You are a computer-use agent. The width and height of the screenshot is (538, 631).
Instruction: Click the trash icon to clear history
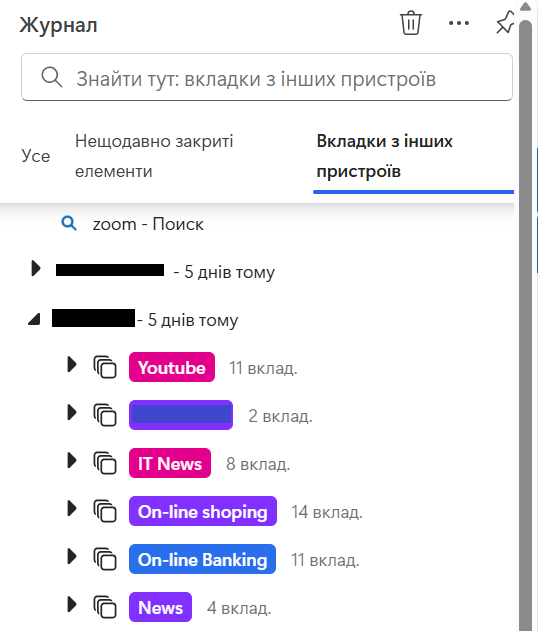(x=410, y=23)
